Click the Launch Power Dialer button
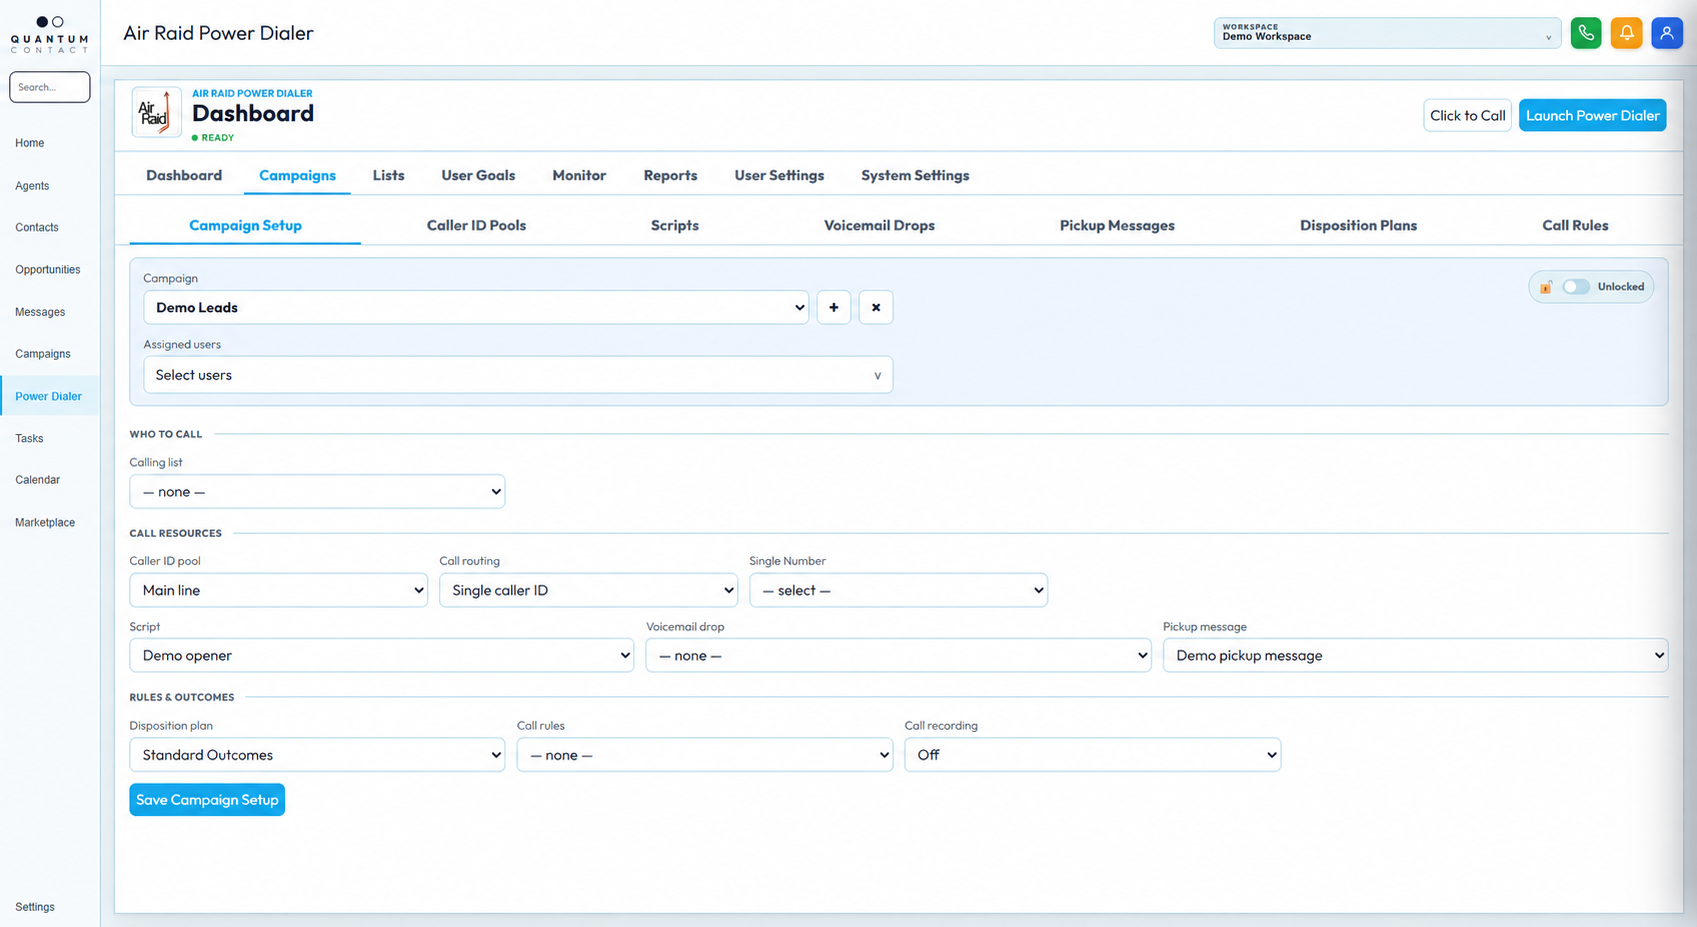Viewport: 1697px width, 927px height. 1592,115
